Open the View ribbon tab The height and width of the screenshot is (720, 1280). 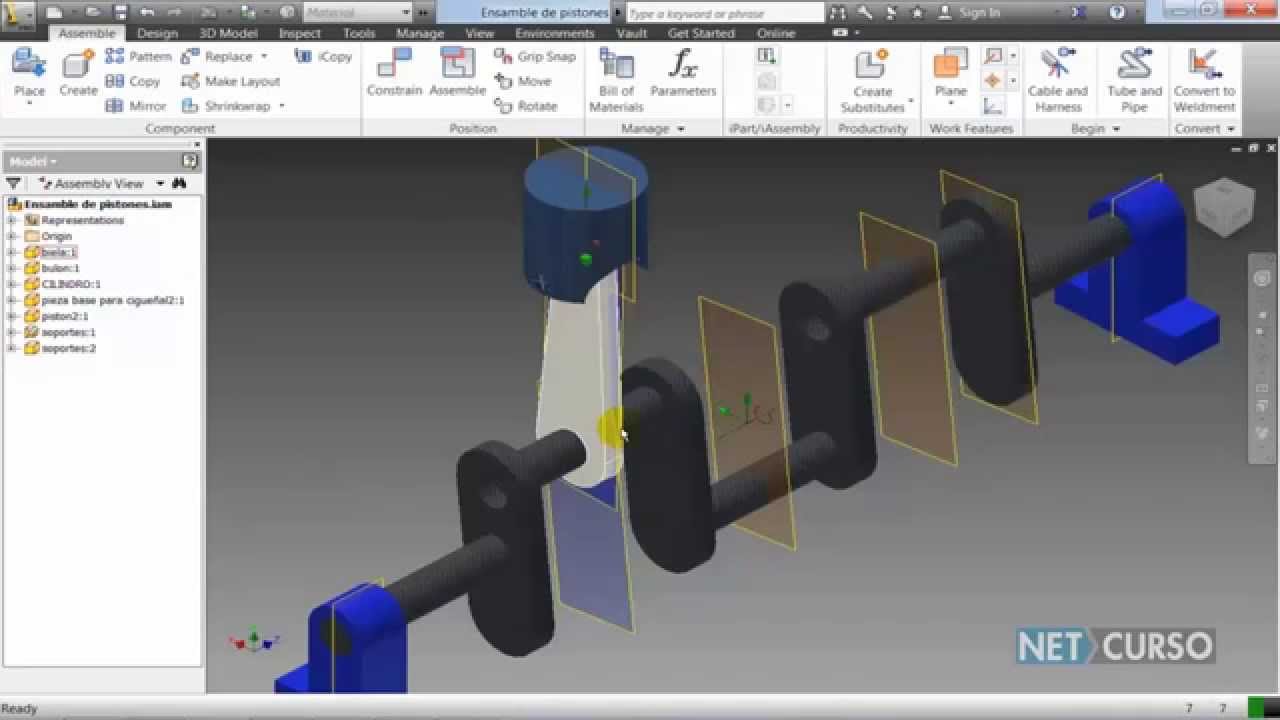click(479, 33)
